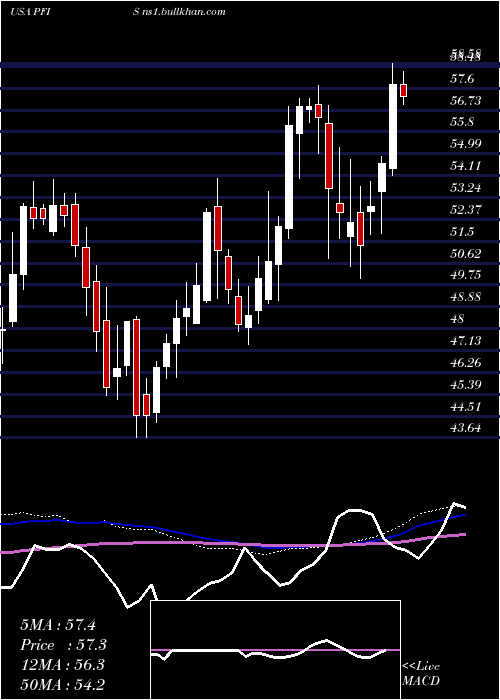Click the 'Price : 57.3' value
Viewport: 500px width, 700px height.
point(64,645)
